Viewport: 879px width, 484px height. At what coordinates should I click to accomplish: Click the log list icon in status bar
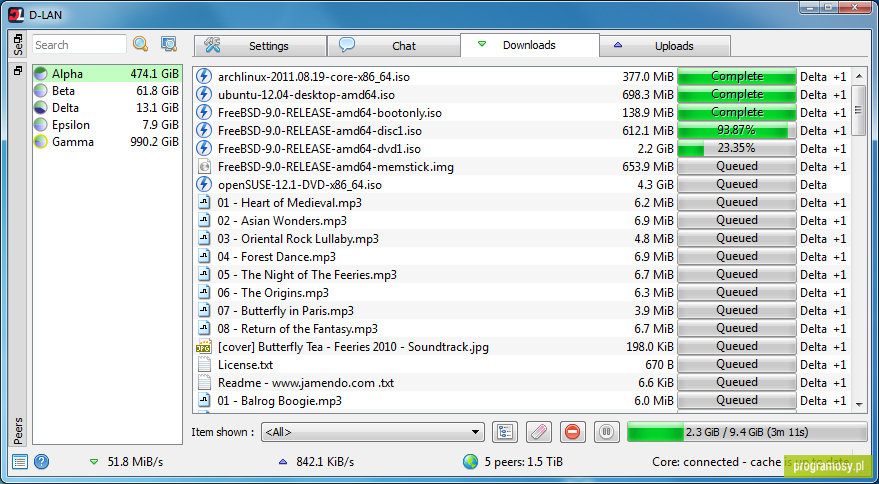coord(20,462)
